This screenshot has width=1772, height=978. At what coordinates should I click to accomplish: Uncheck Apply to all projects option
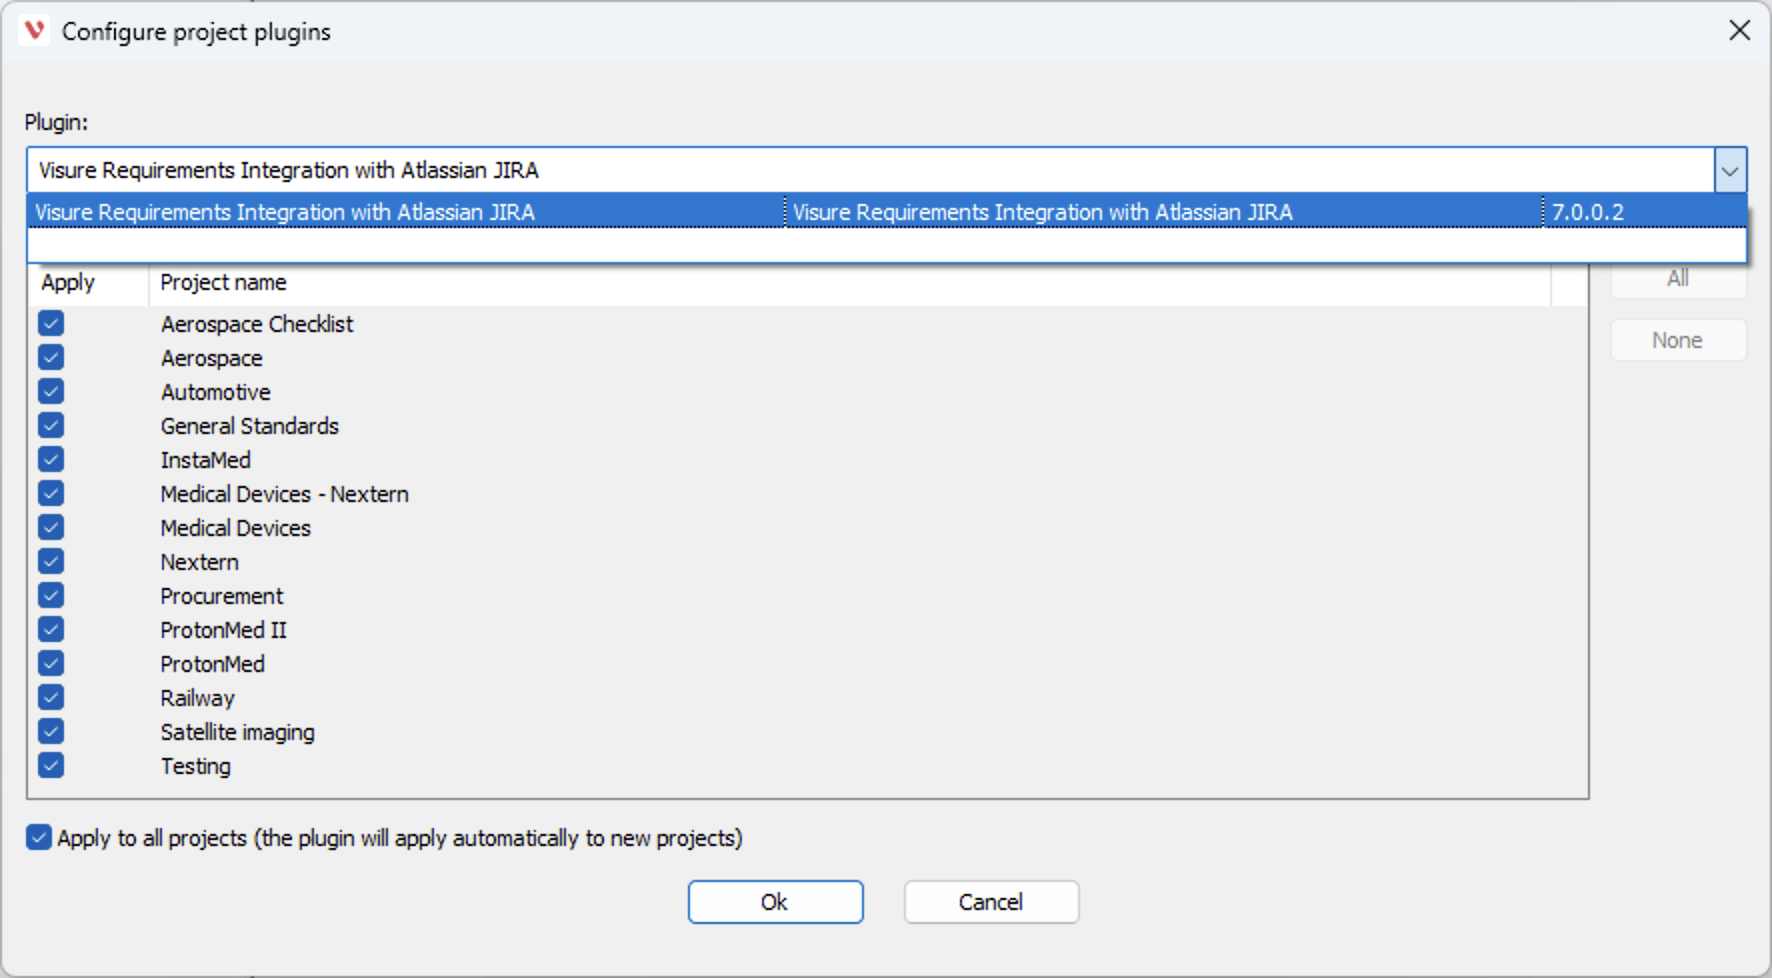[38, 837]
